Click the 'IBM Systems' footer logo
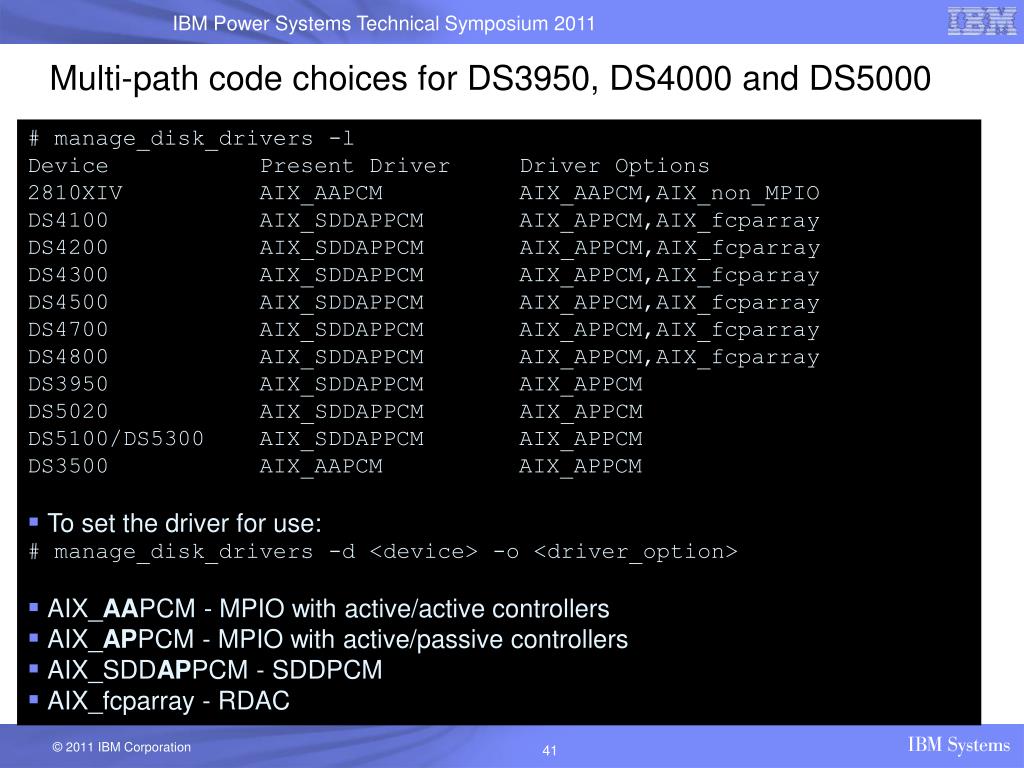The width and height of the screenshot is (1024, 768). tap(959, 745)
